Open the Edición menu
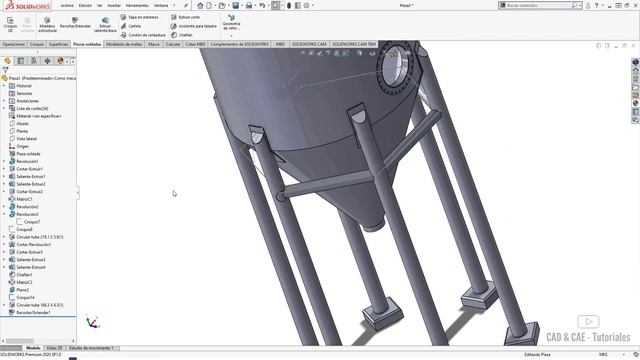Viewport: 640px width, 360px height. (x=85, y=6)
